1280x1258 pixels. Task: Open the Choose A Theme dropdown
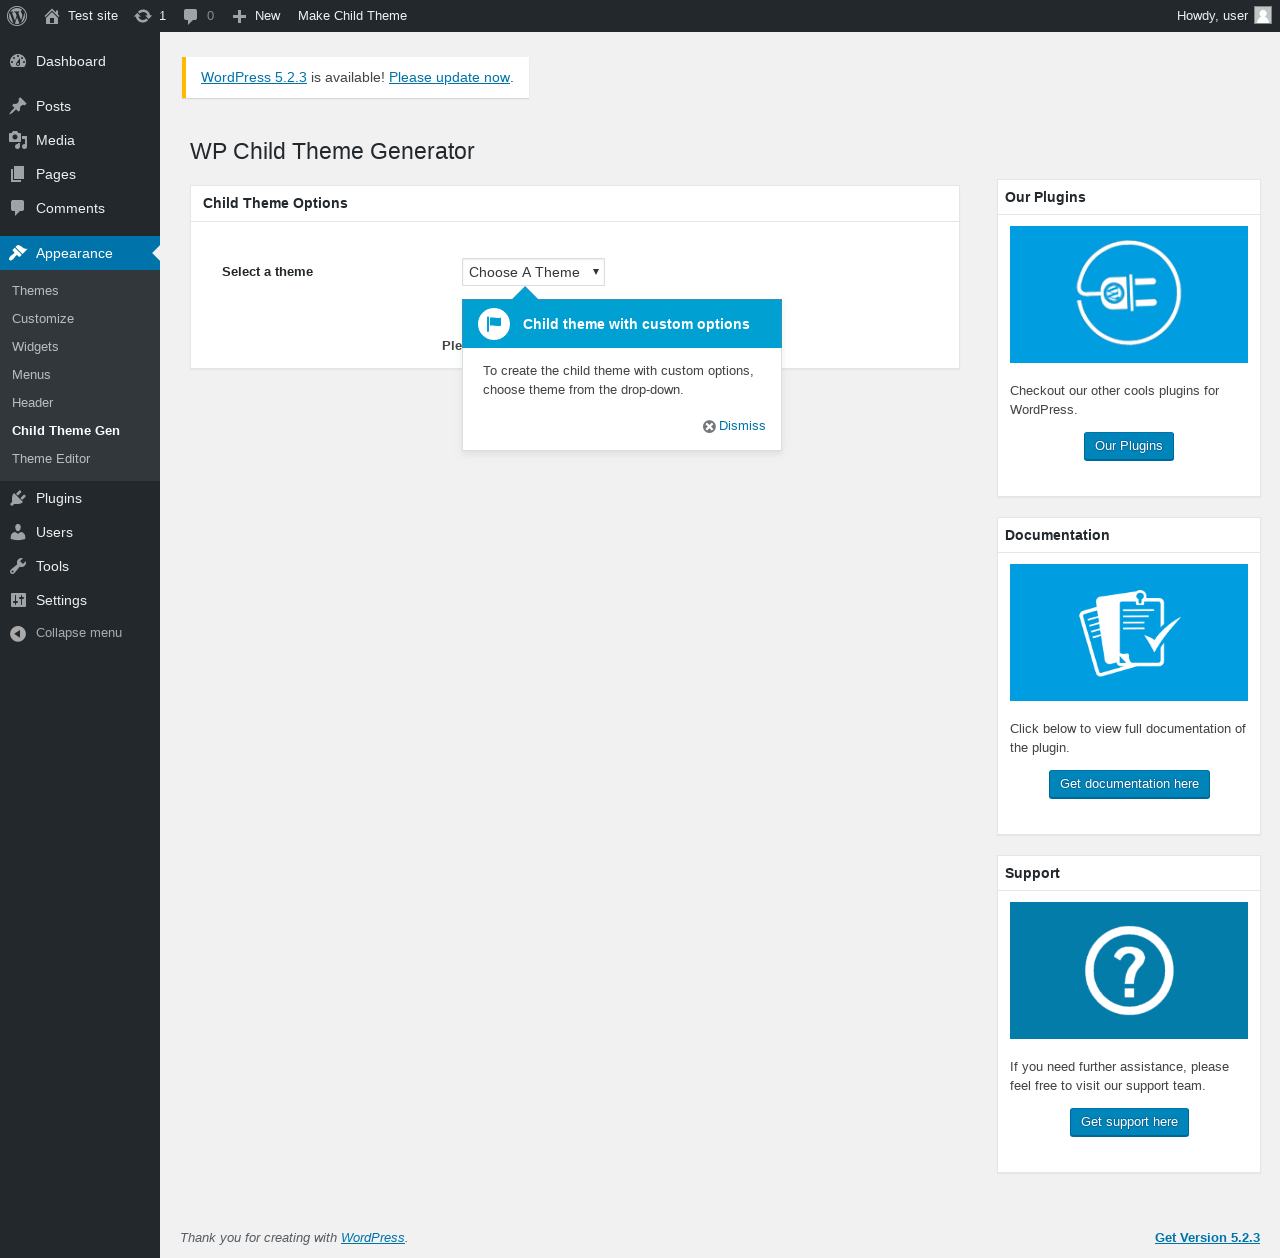point(533,272)
